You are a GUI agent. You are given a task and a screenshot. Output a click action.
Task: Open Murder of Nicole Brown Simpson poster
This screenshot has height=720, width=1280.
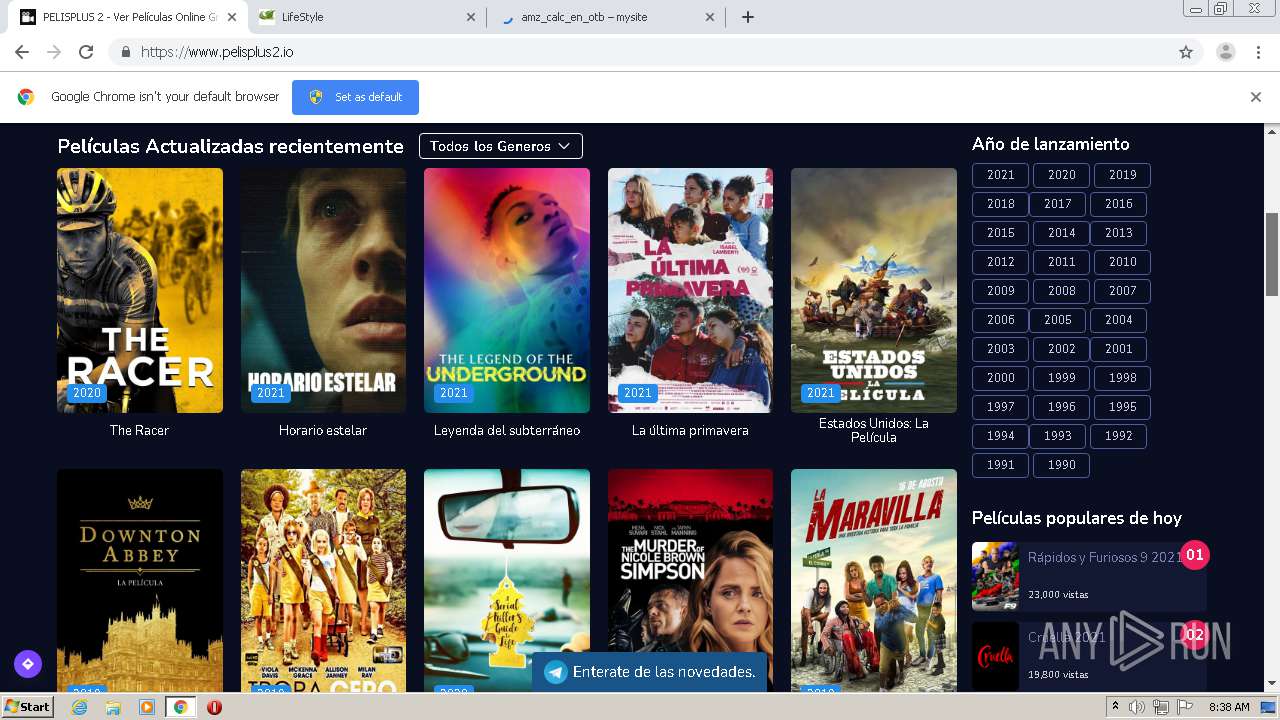point(690,581)
